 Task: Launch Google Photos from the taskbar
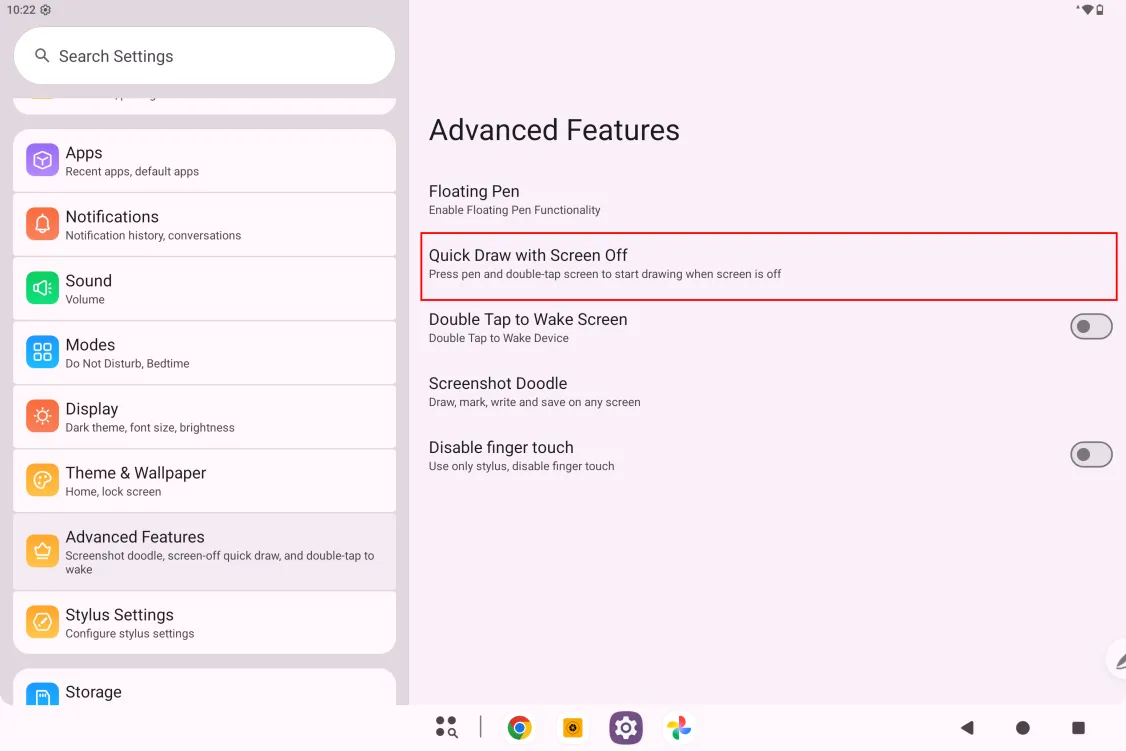(x=679, y=728)
